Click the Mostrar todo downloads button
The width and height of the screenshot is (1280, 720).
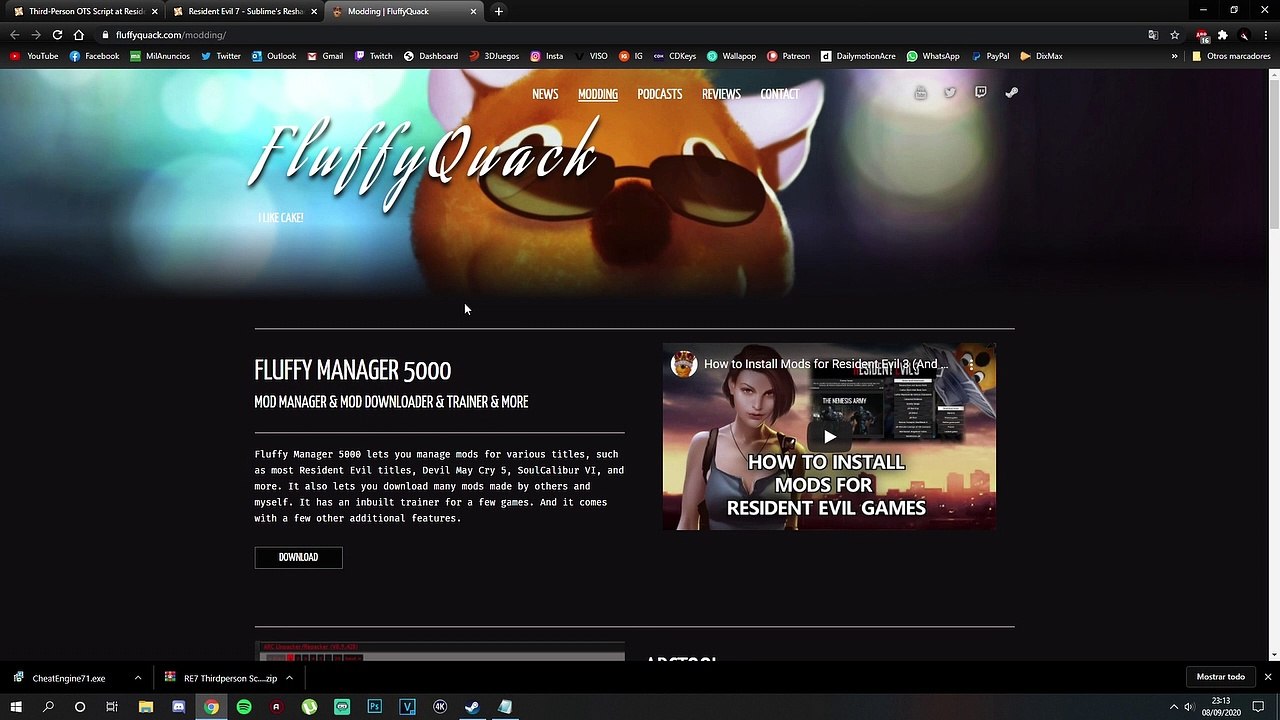(1221, 677)
